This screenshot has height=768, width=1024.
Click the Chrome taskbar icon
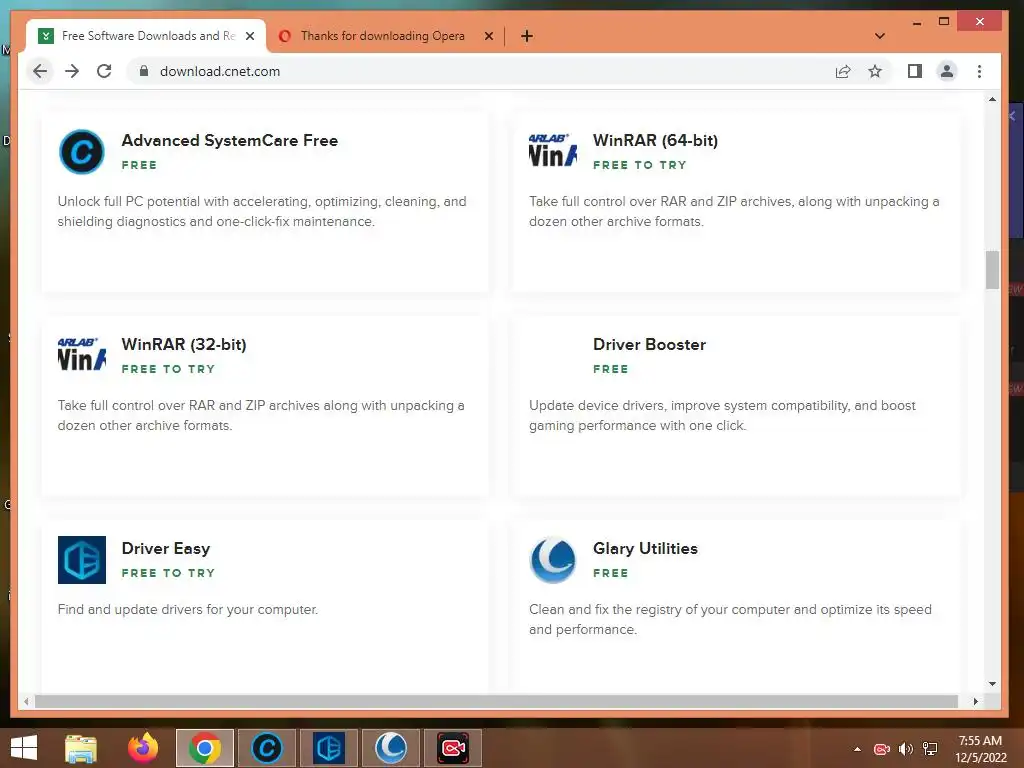tap(204, 748)
